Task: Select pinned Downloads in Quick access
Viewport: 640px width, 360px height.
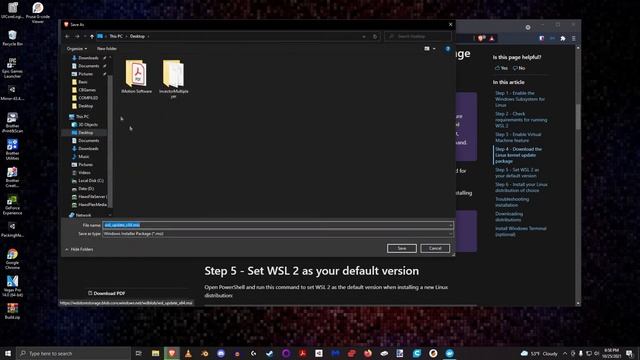Action: click(x=88, y=58)
